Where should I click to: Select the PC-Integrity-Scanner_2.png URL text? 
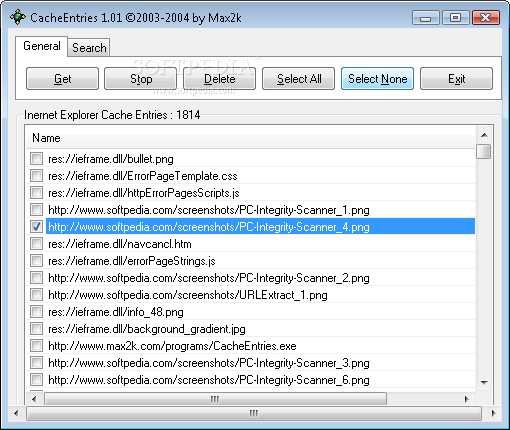point(209,278)
